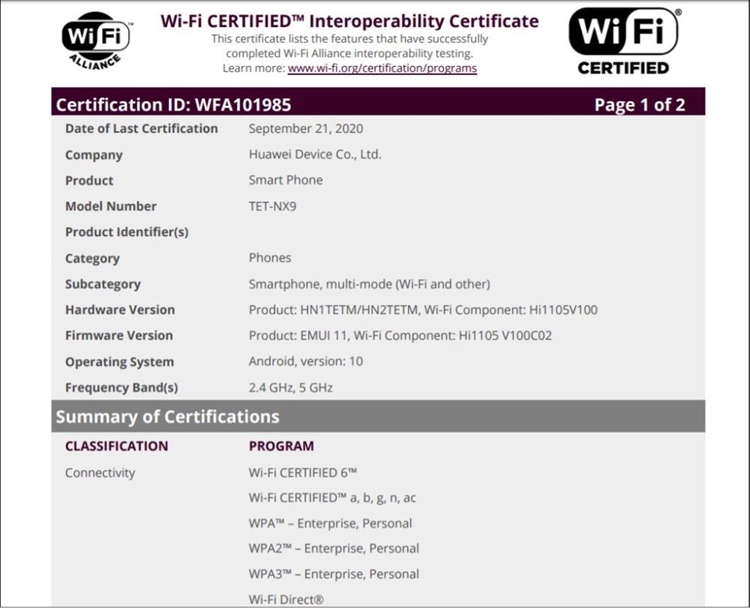Screen dimensions: 750x608
Task: Select the EMUI 11 firmware value
Action: pos(400,335)
